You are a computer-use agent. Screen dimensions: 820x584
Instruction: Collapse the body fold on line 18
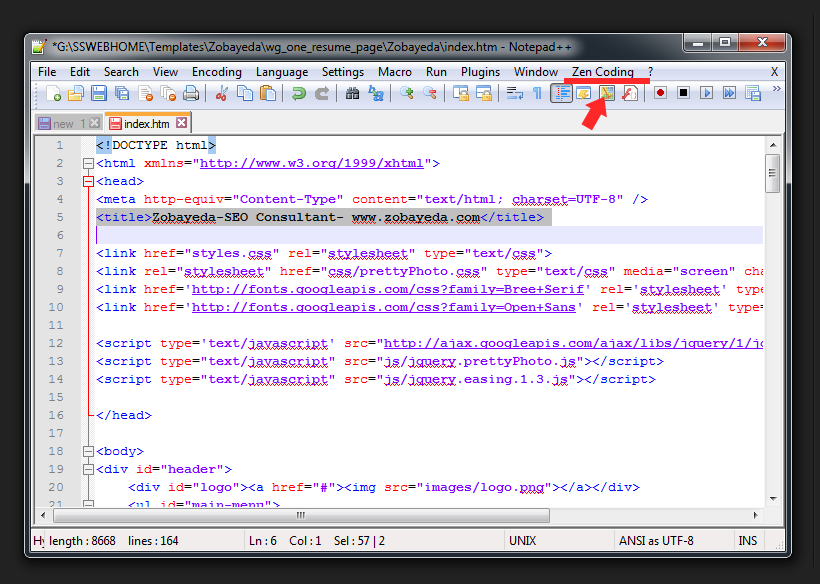88,451
